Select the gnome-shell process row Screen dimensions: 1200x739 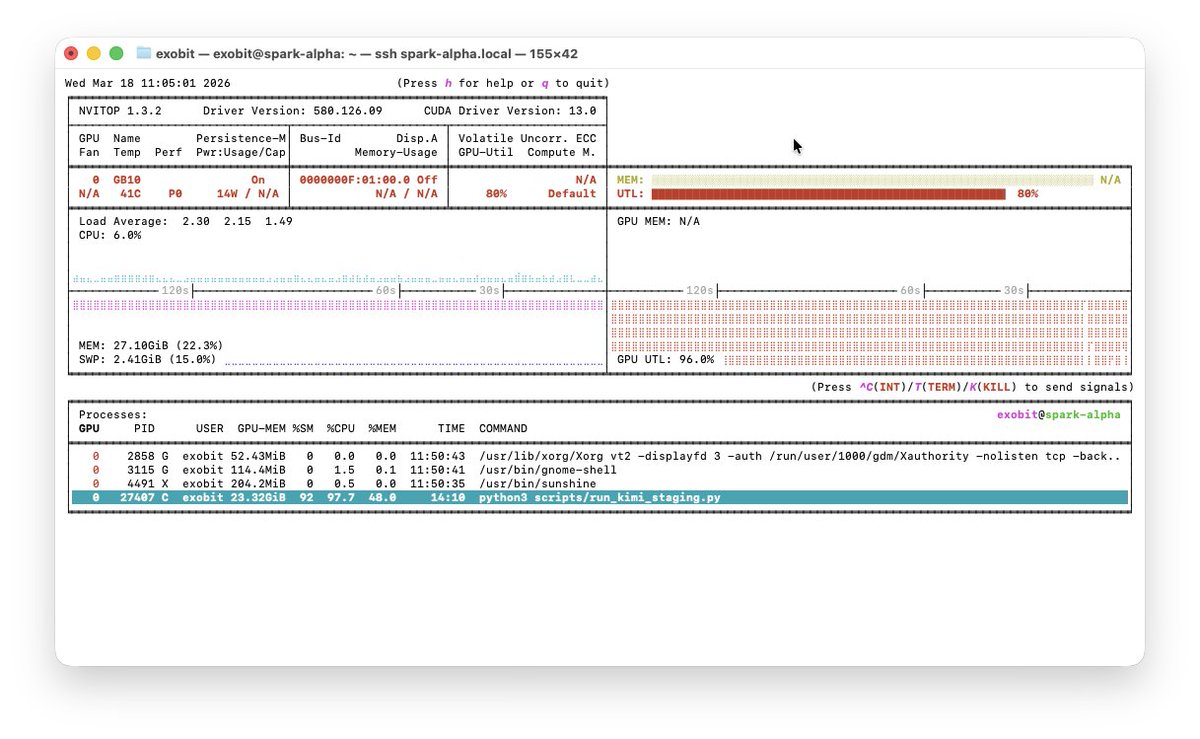tap(600, 470)
